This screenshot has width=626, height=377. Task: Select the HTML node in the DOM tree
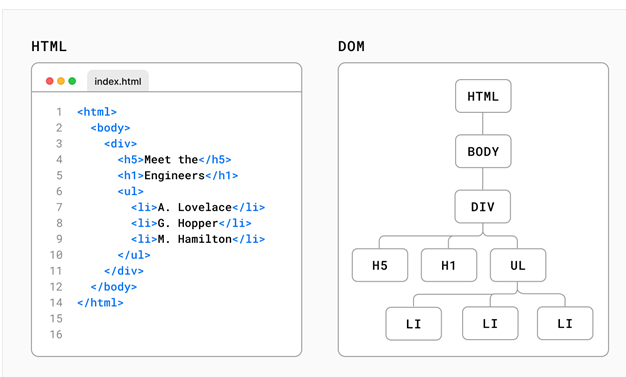coord(483,96)
